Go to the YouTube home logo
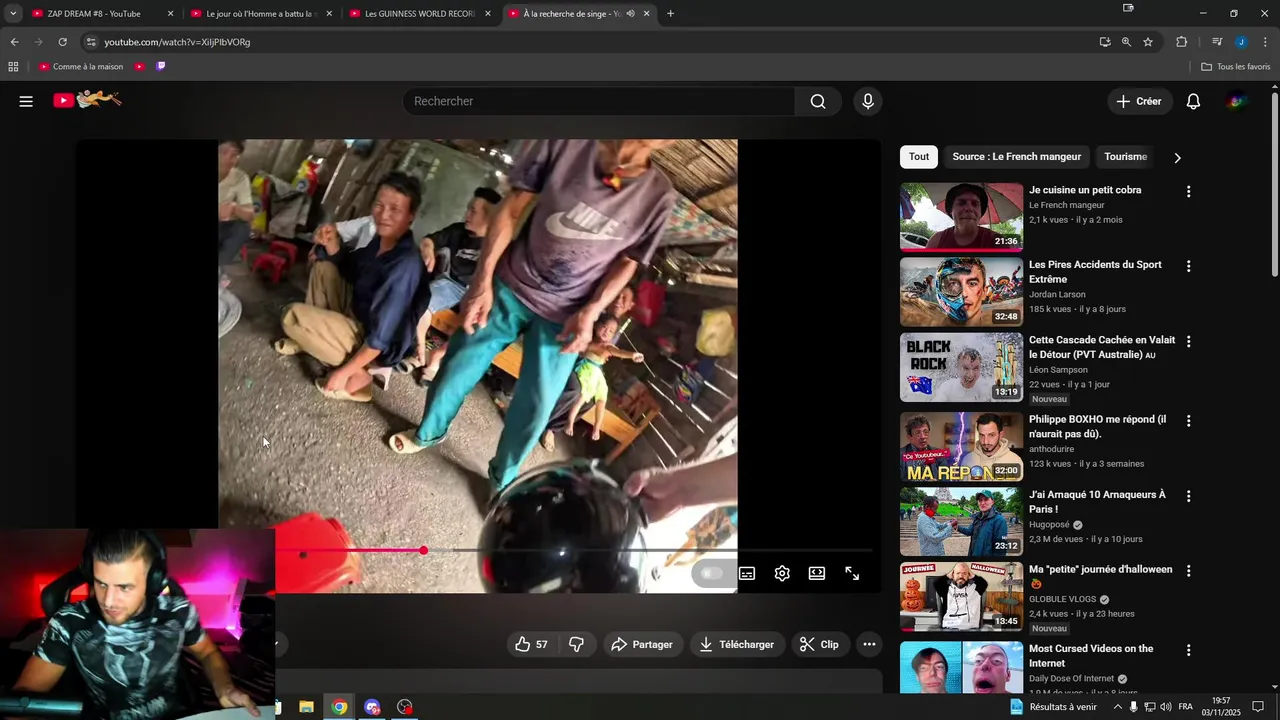 click(x=87, y=100)
